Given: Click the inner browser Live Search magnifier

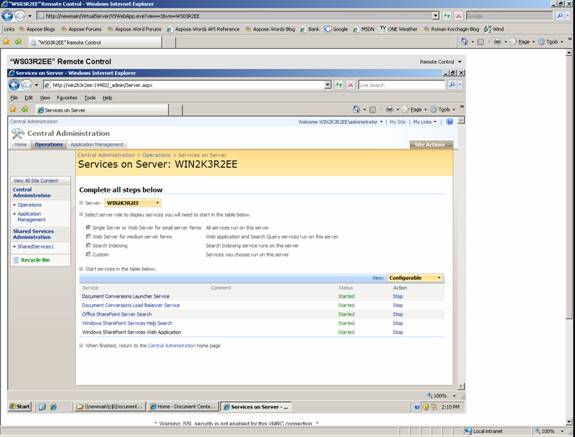Looking at the screenshot, I should [452, 85].
